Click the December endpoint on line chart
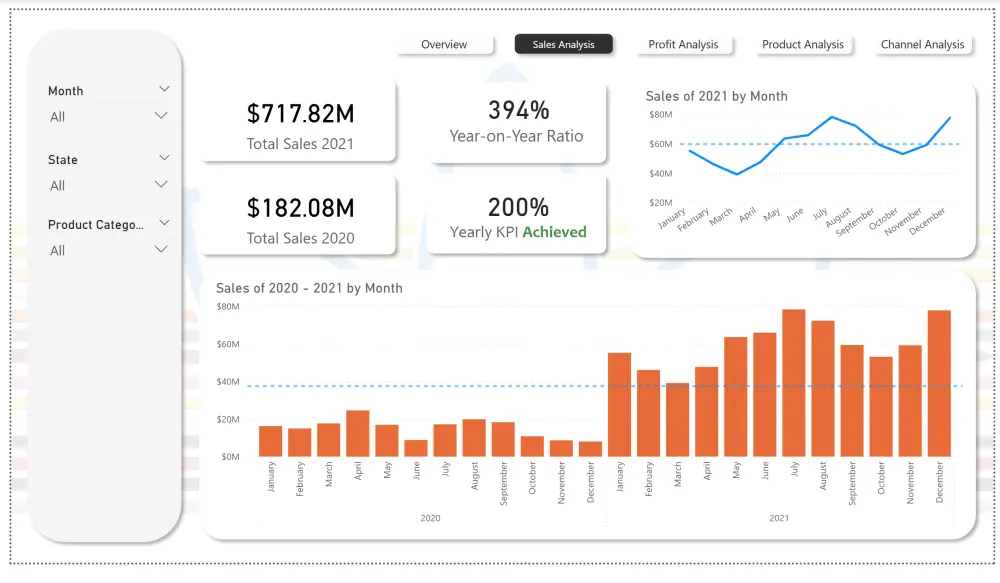This screenshot has width=1000, height=583. pos(950,118)
